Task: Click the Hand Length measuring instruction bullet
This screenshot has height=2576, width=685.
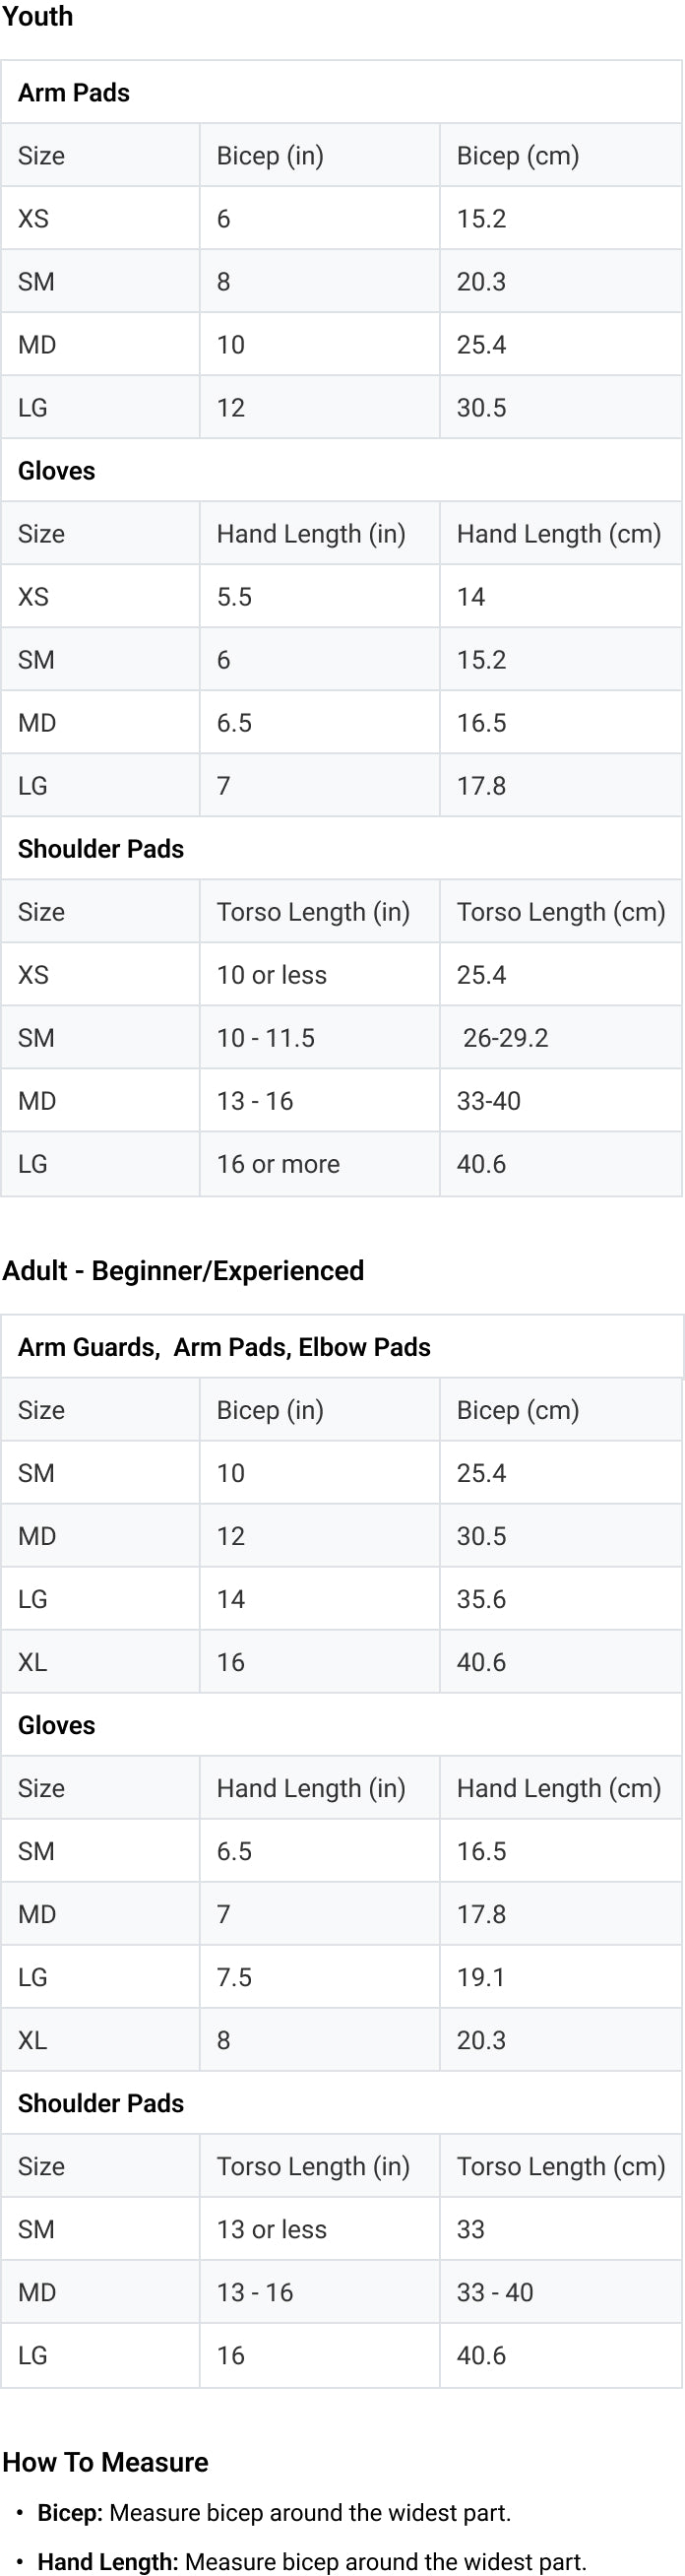Action: coord(311,2562)
